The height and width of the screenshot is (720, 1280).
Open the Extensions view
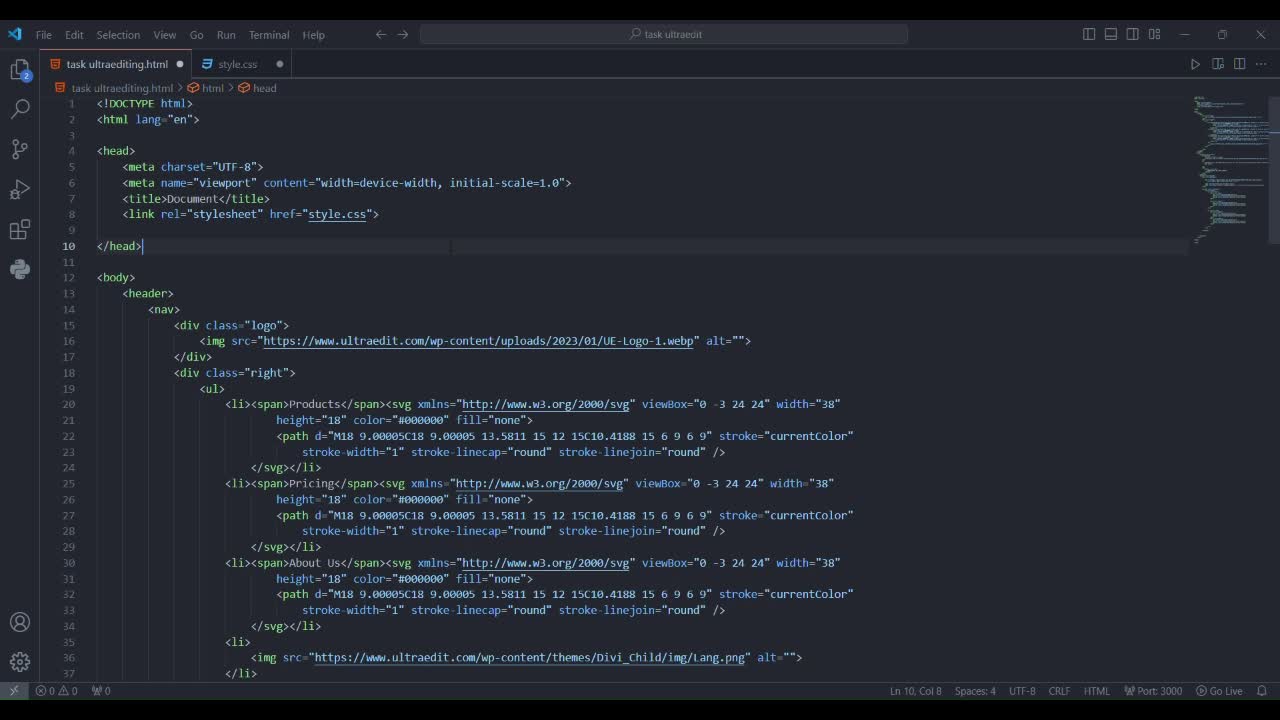[19, 230]
